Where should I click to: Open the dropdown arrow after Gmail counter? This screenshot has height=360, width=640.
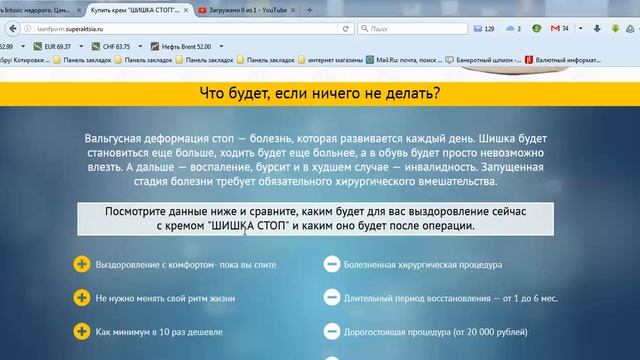580,29
